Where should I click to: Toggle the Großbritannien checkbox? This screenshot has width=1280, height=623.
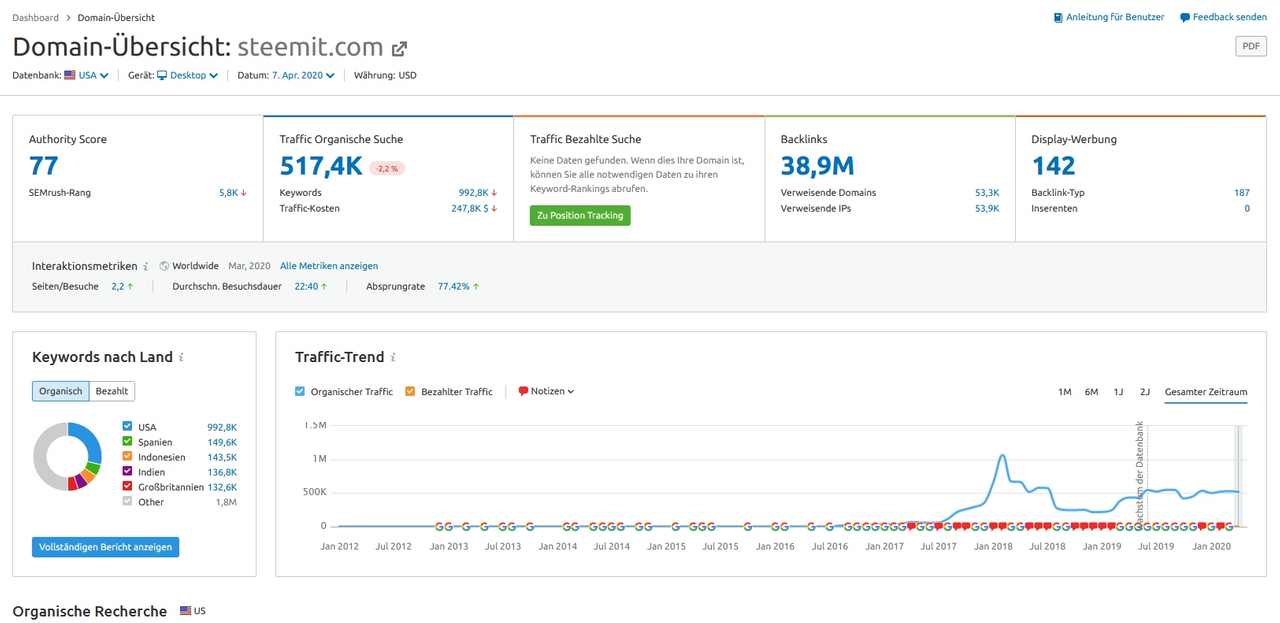(x=127, y=487)
